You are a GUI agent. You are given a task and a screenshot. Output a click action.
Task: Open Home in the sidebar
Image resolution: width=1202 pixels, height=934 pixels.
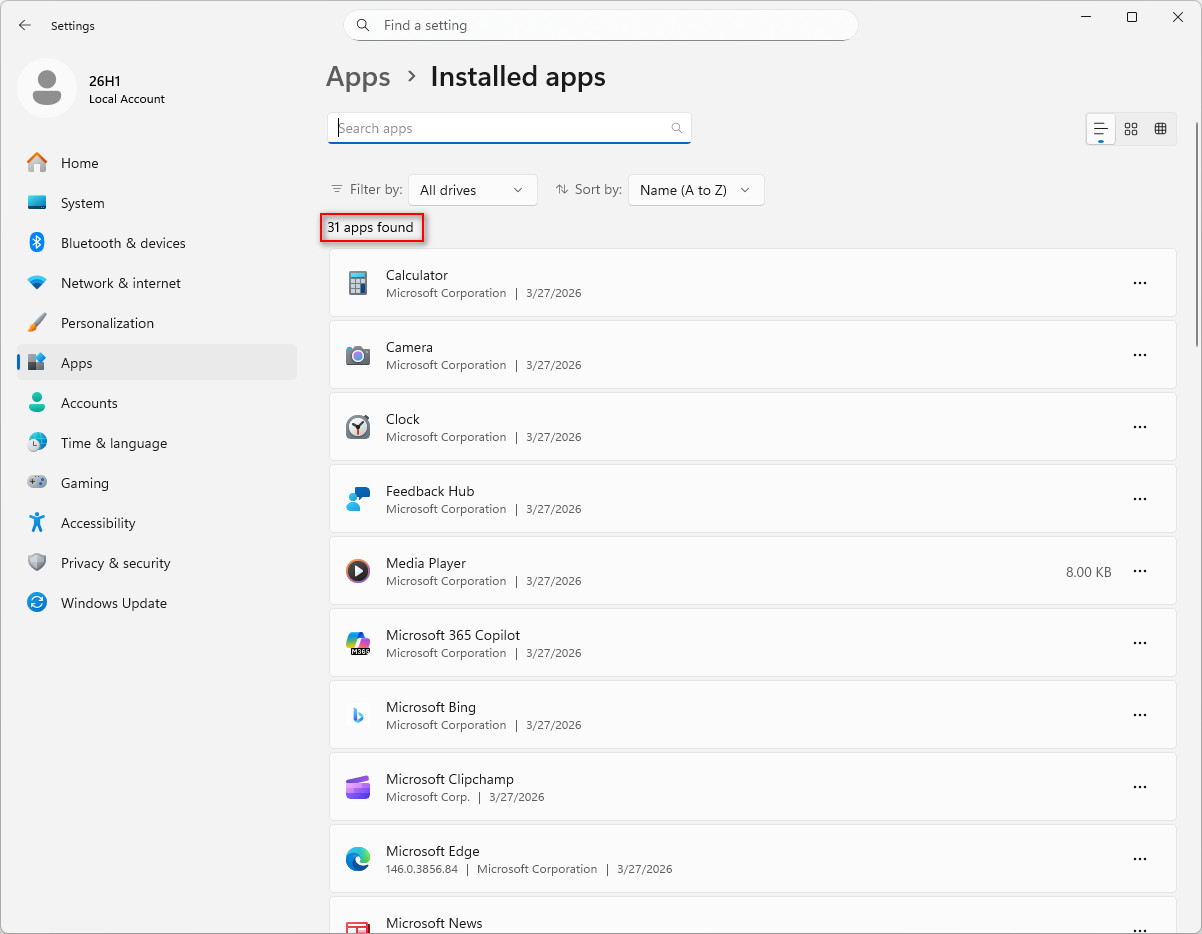click(157, 163)
